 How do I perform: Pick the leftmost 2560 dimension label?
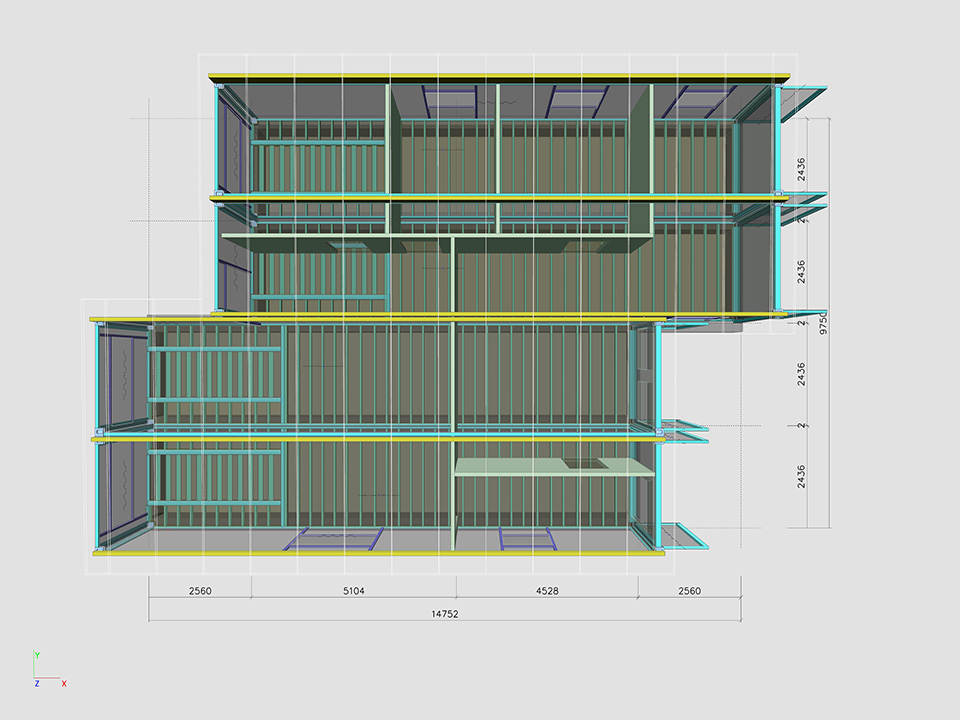[199, 591]
